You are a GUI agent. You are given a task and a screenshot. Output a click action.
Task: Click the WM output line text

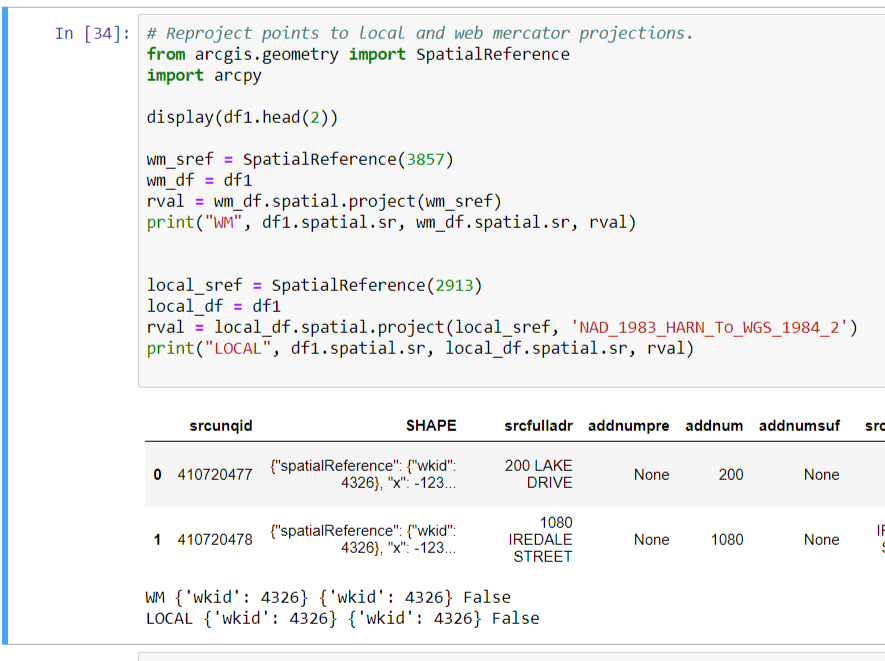[328, 597]
